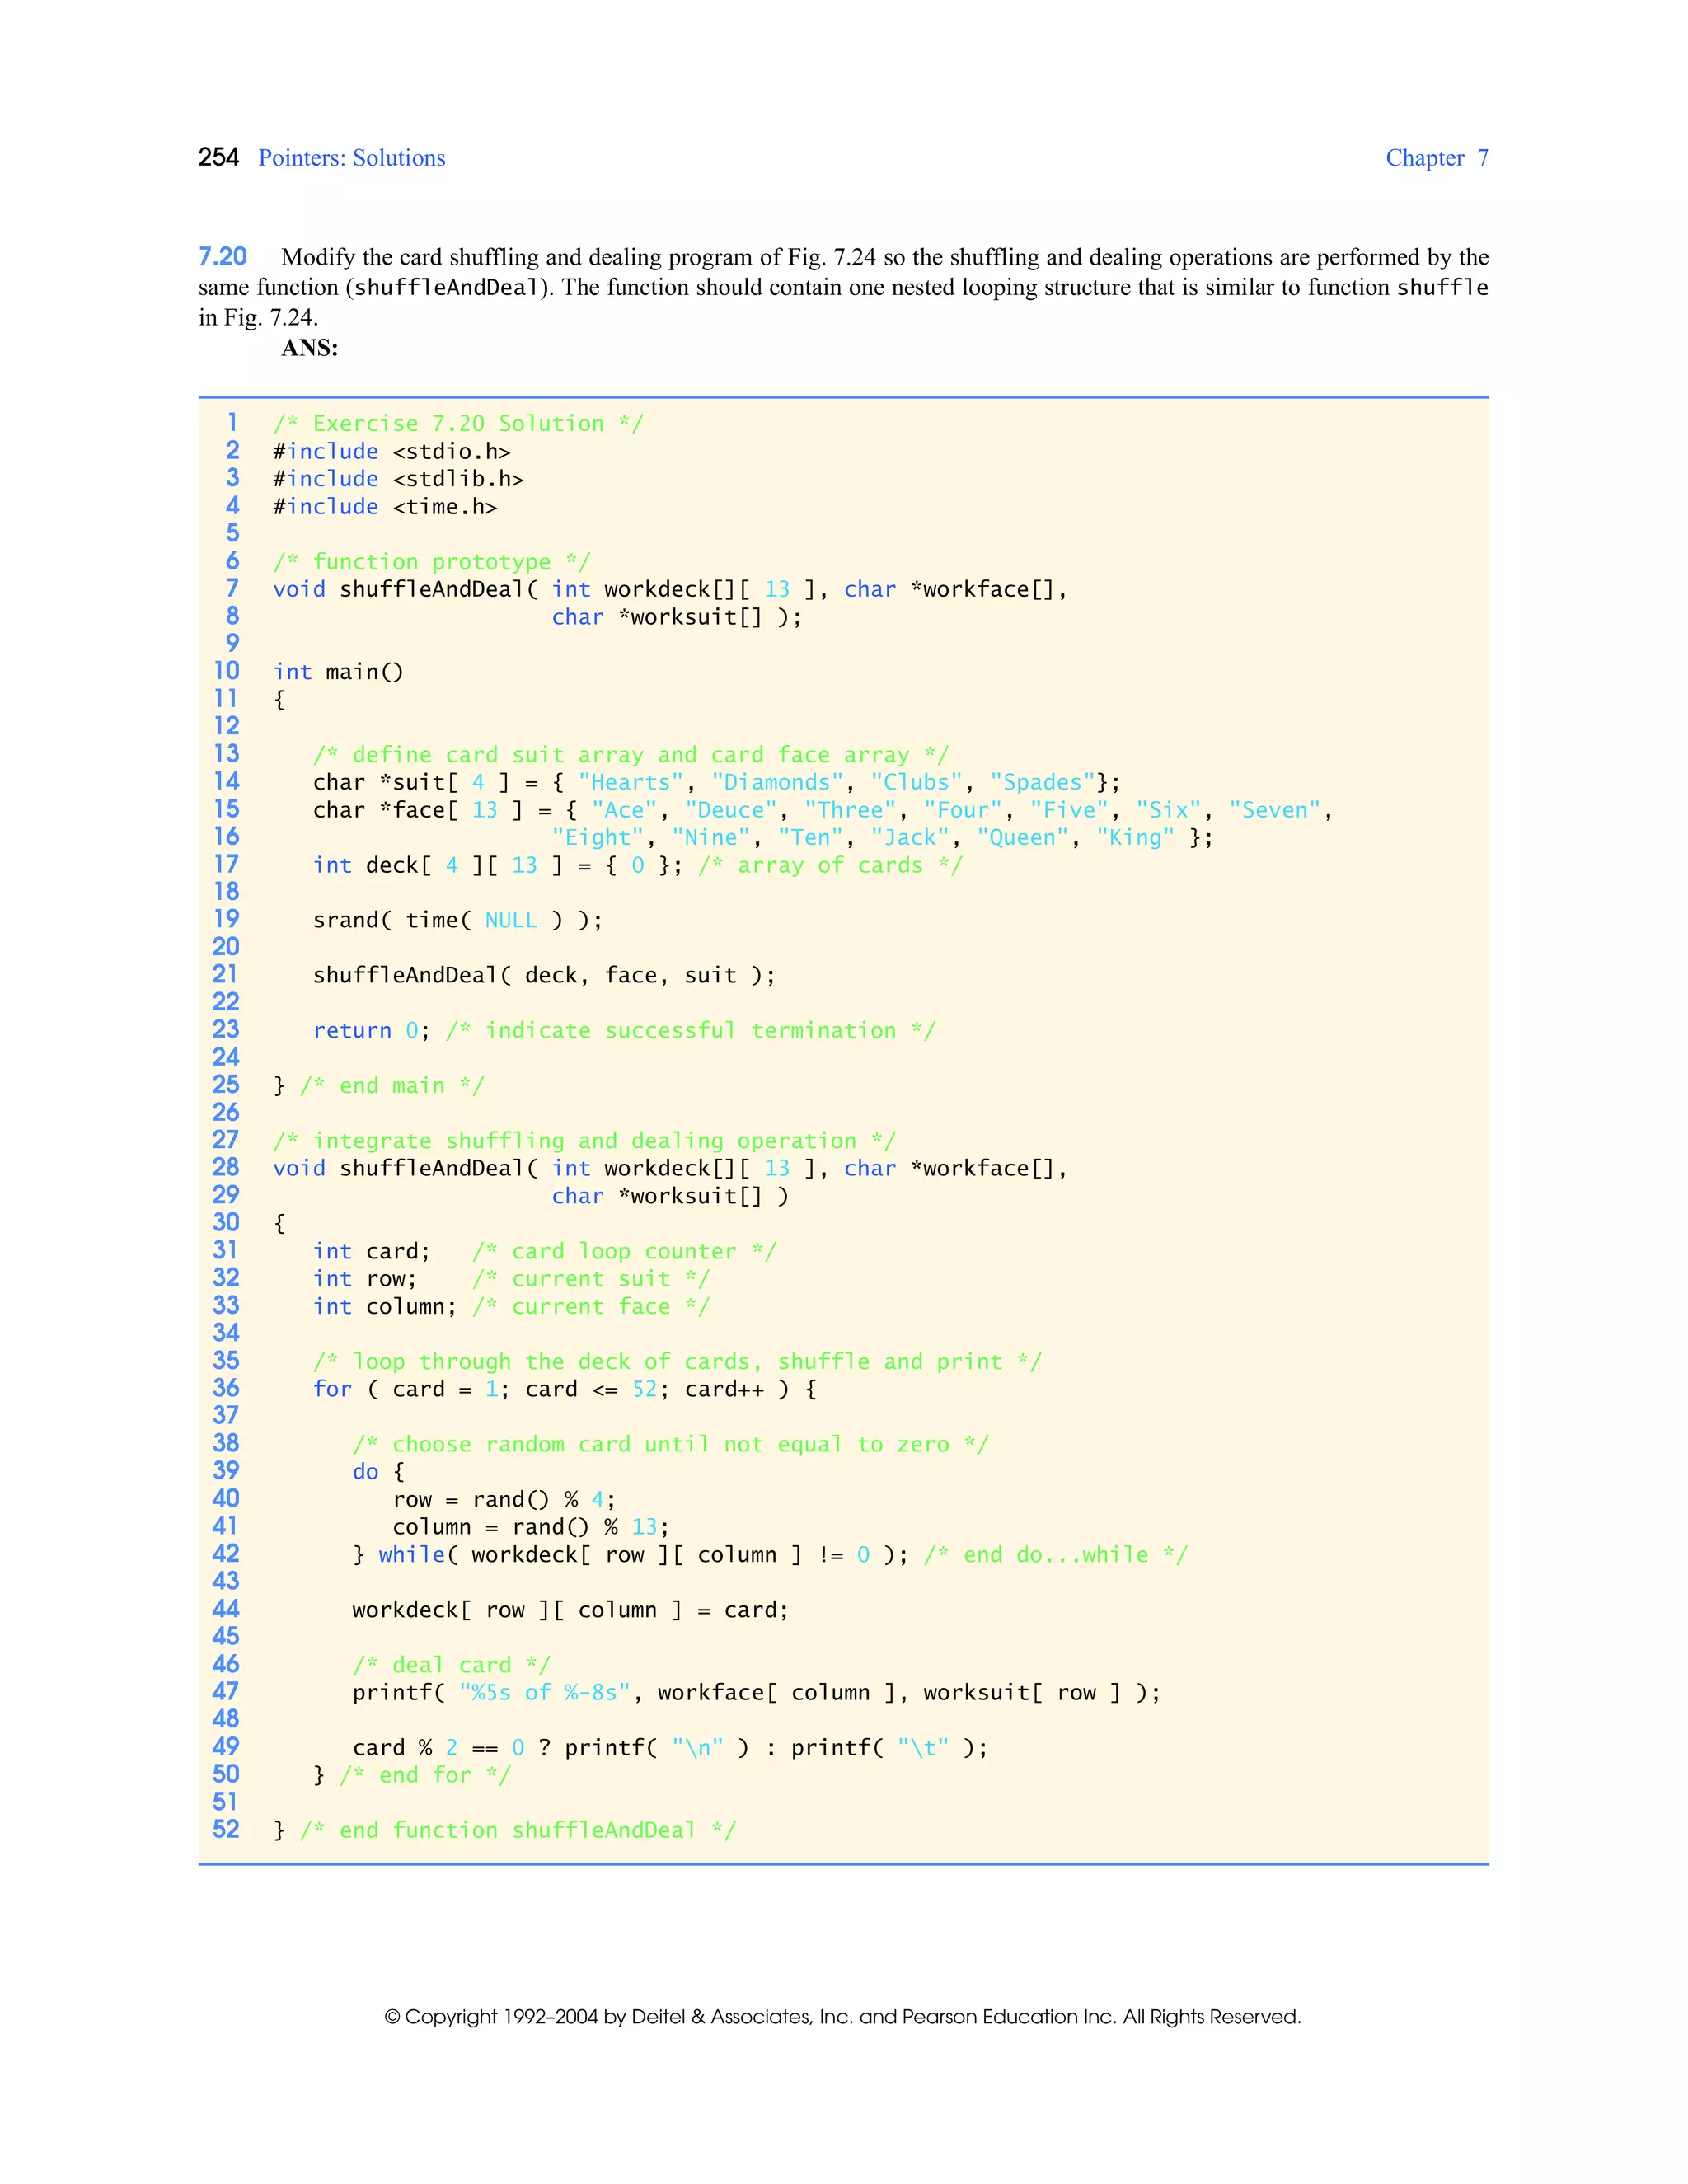The width and height of the screenshot is (1688, 2184).
Task: Click the shuffleAndDeal( deck, face, suit ) call
Action: [543, 975]
